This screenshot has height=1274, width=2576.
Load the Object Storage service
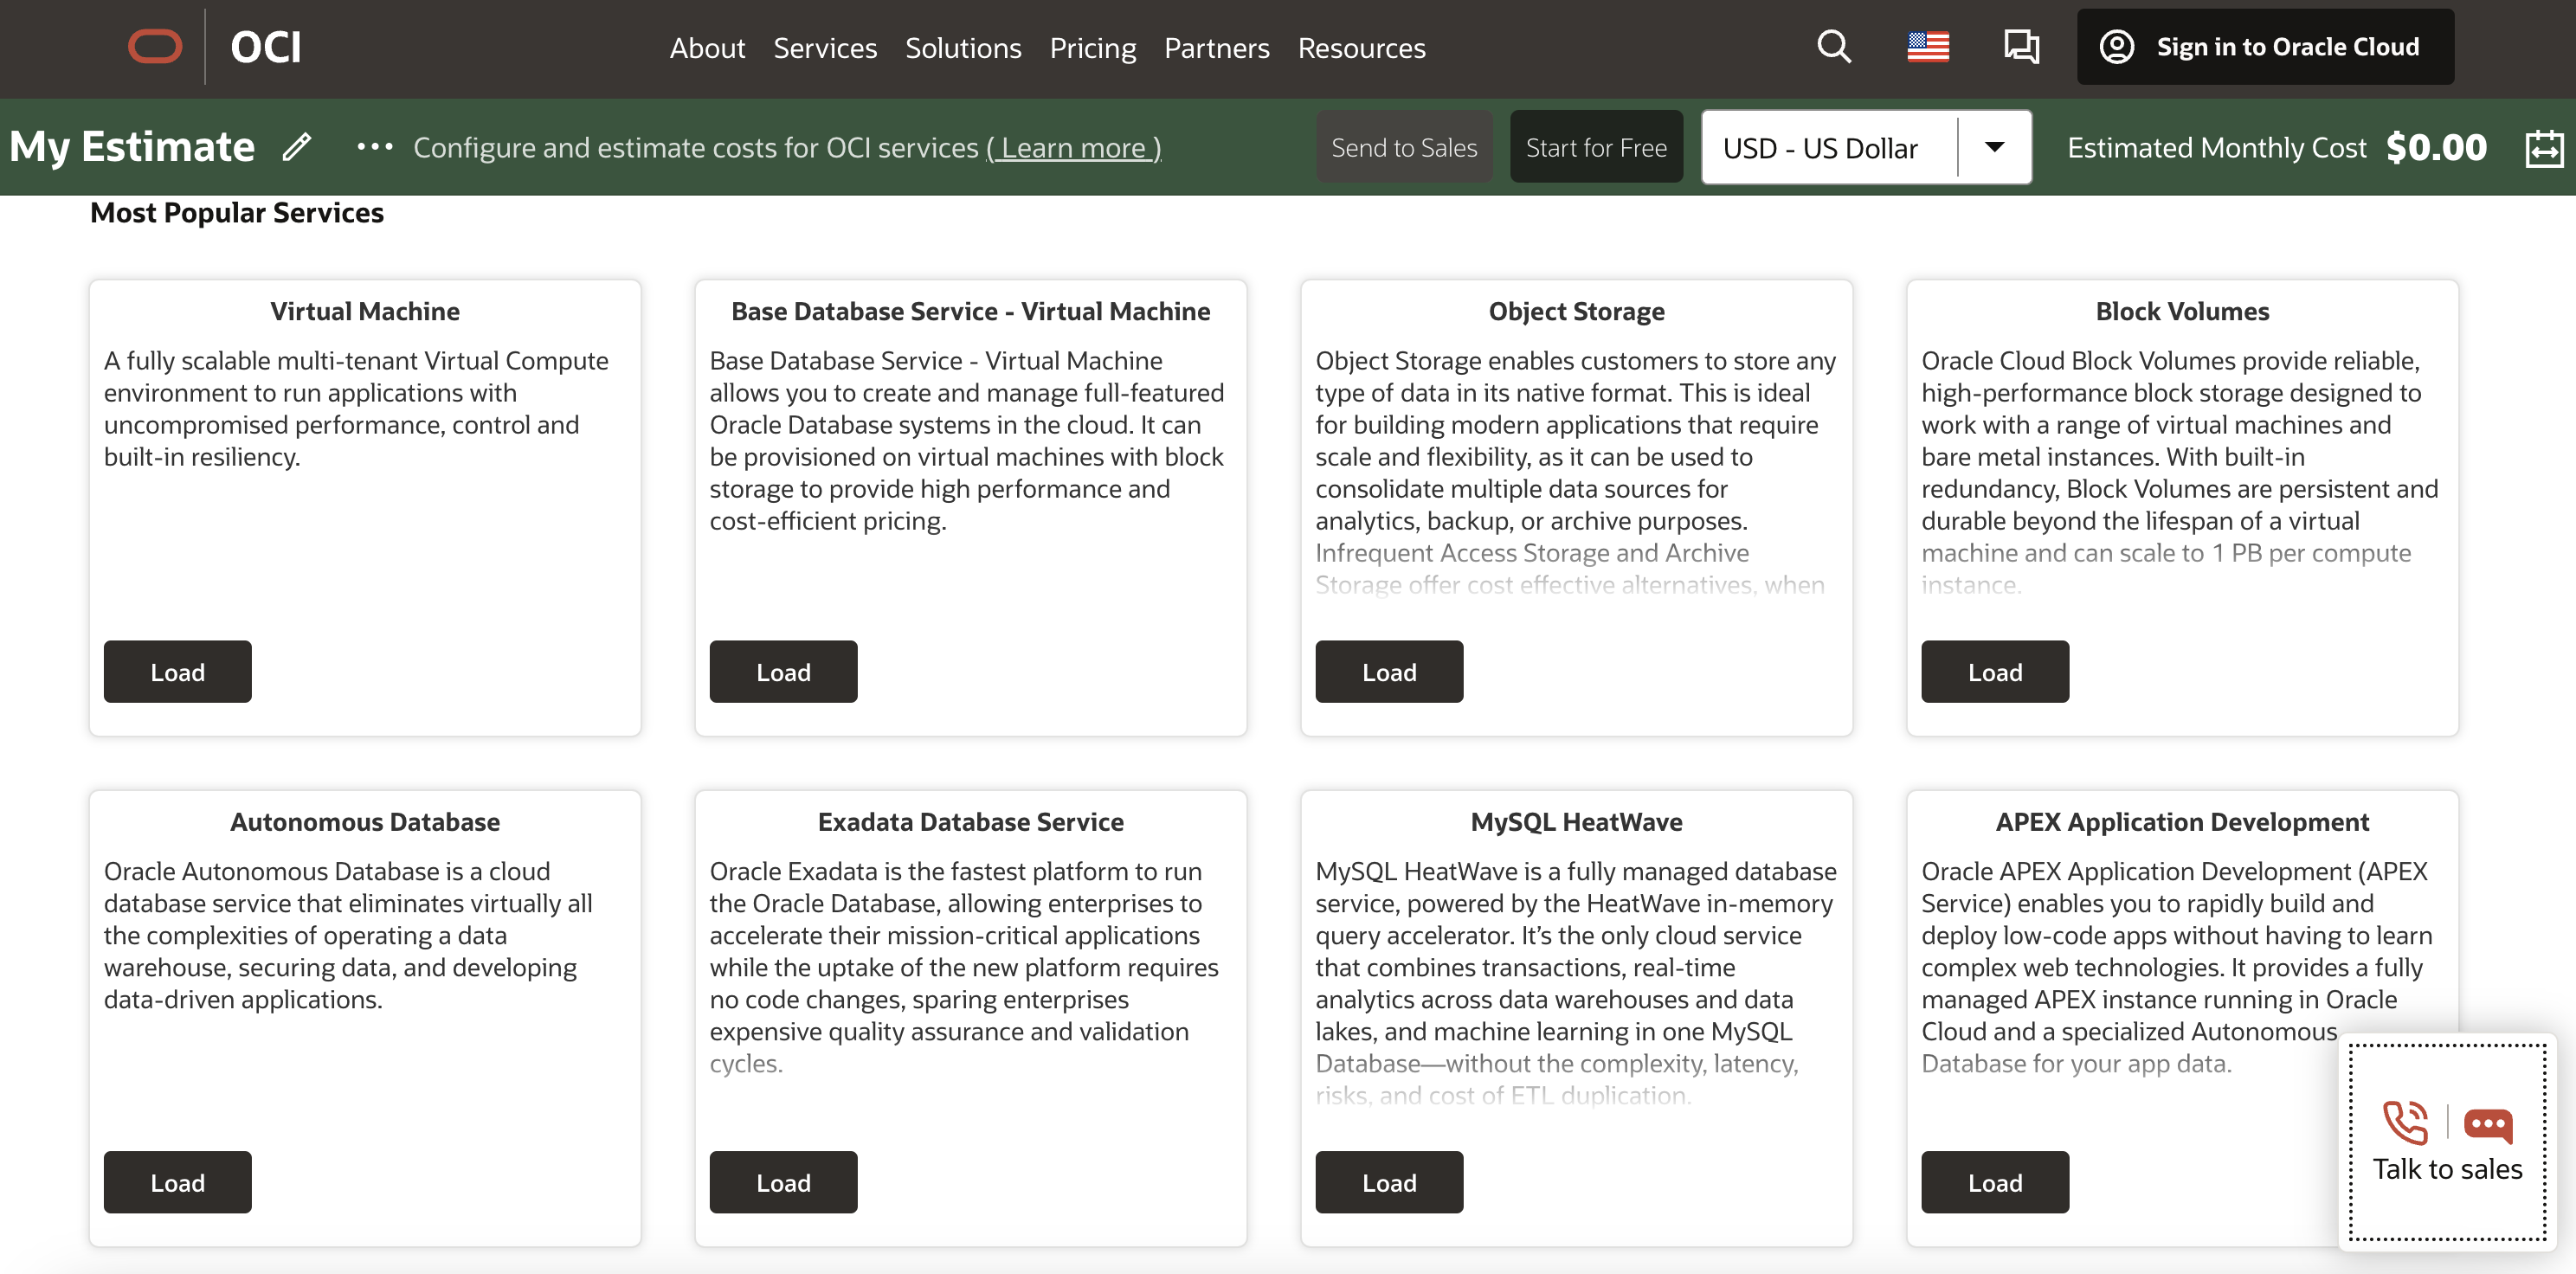1388,670
